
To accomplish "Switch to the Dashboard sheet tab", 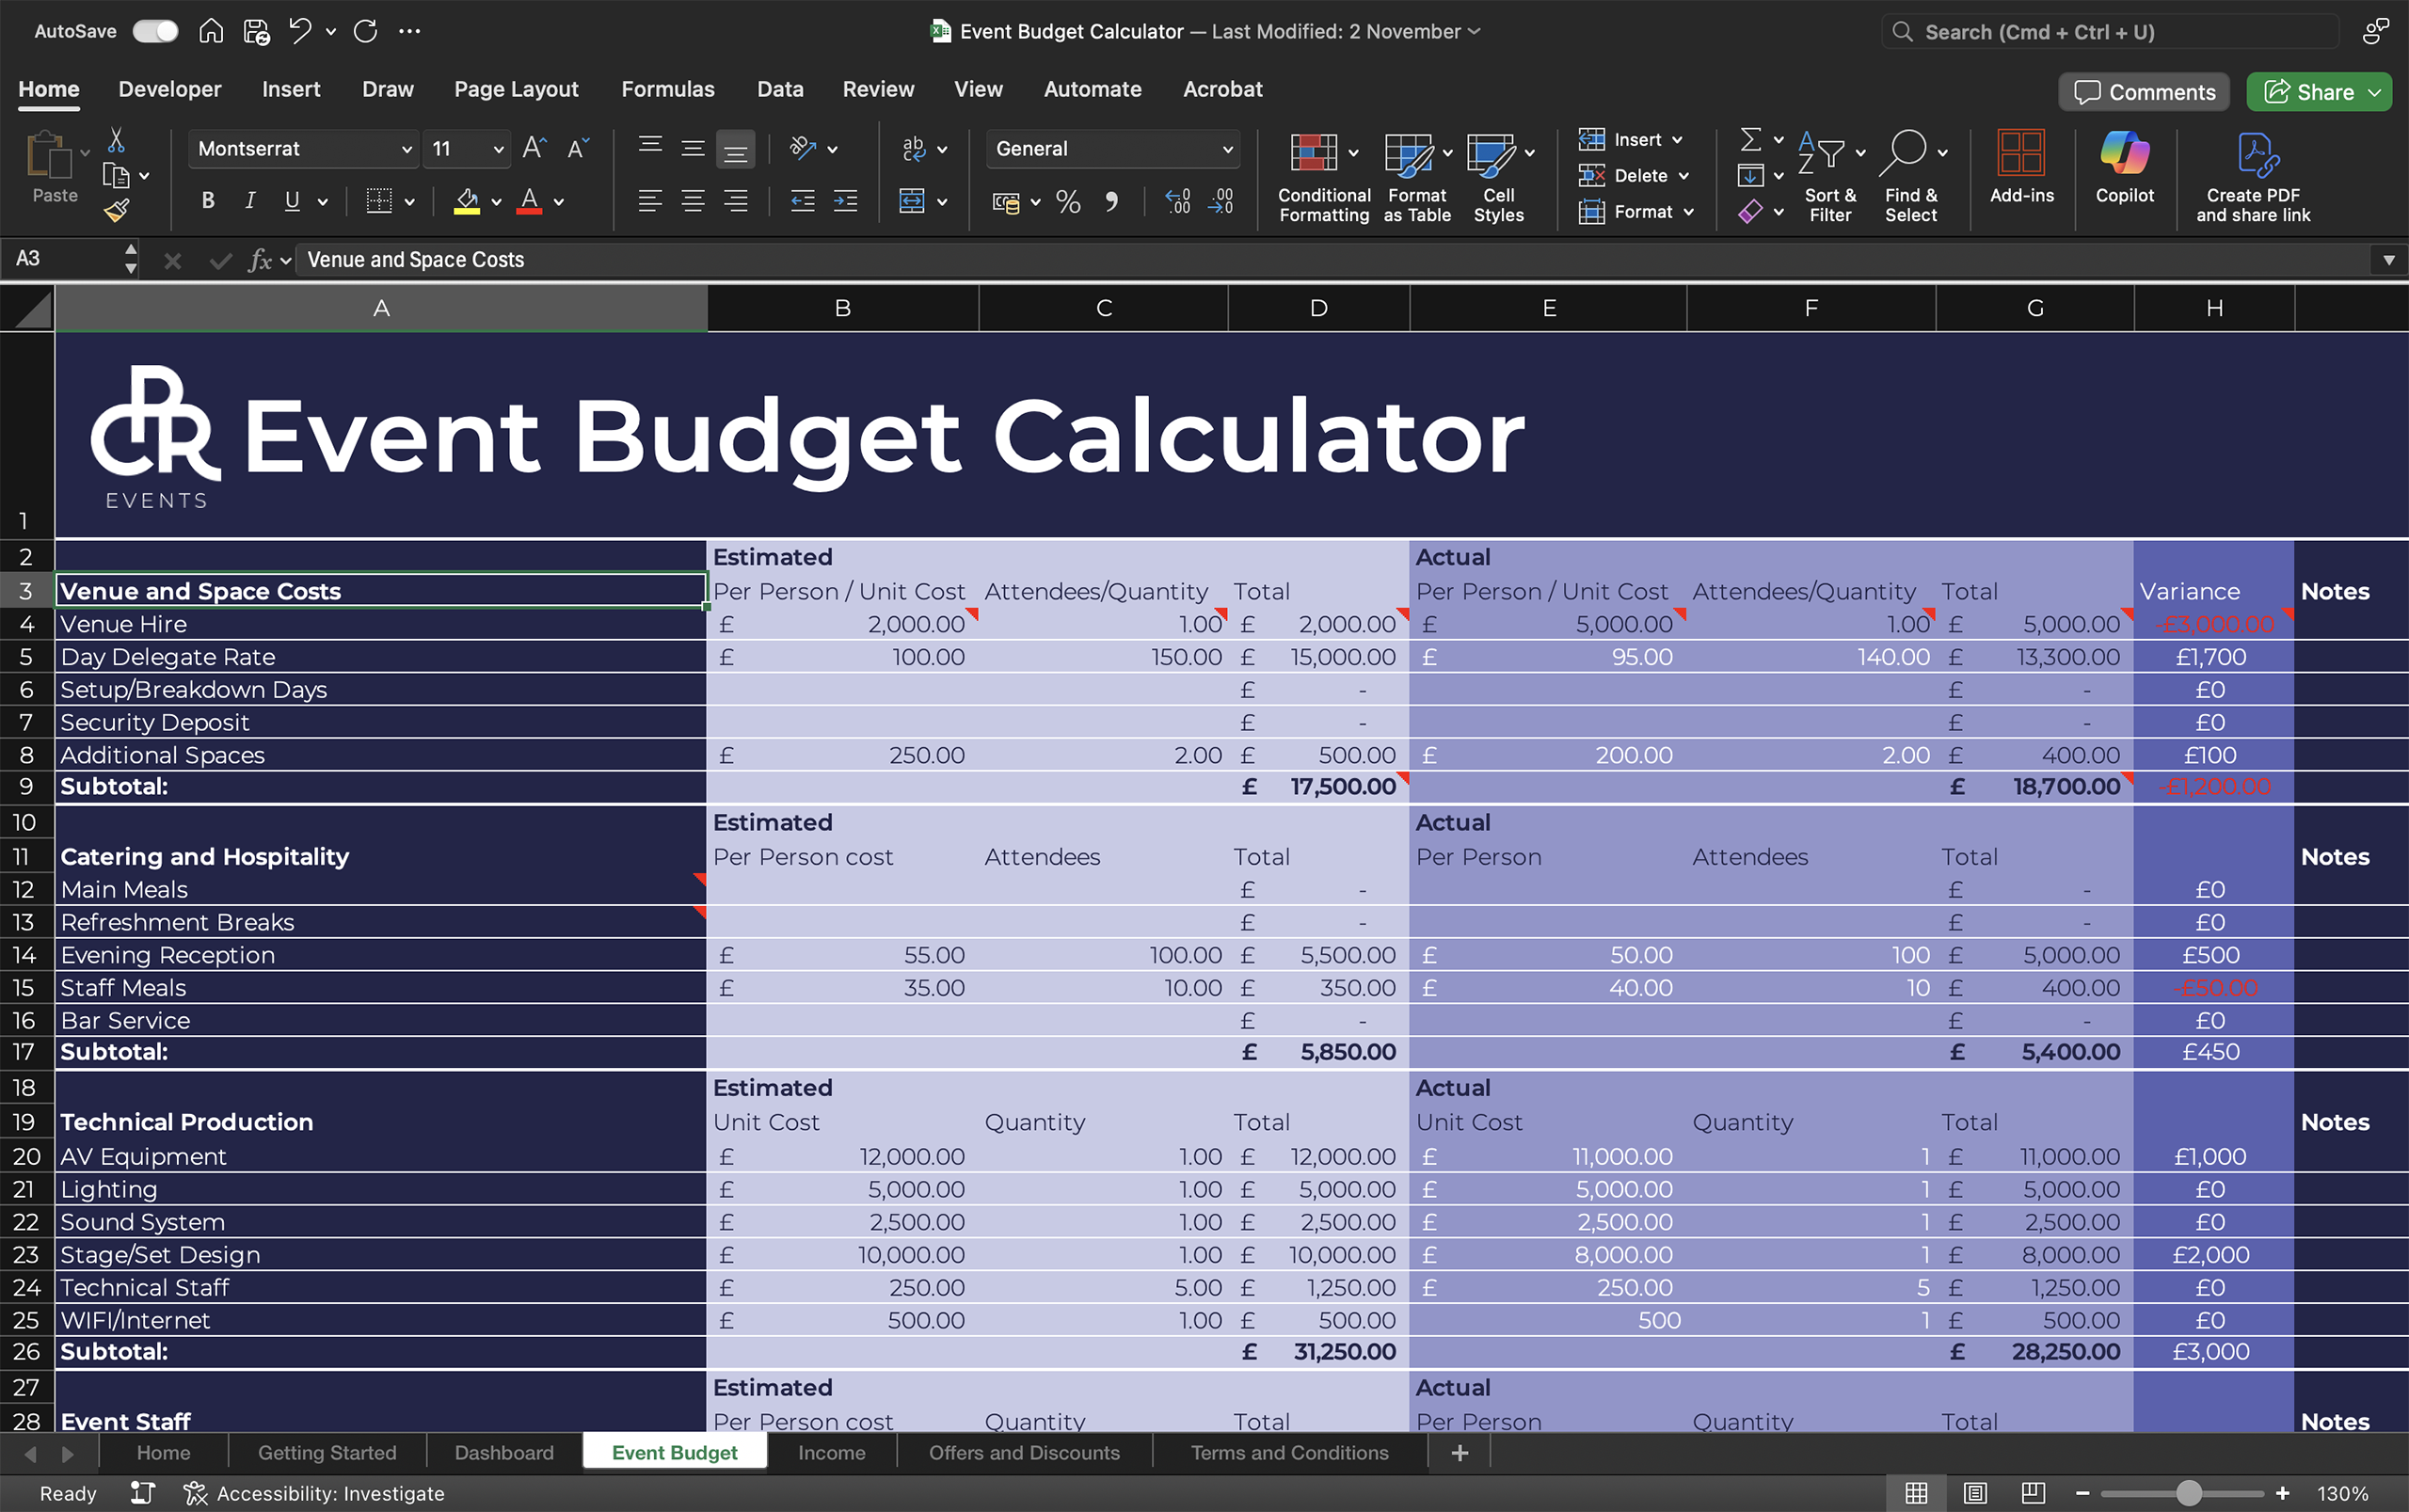I will (503, 1452).
